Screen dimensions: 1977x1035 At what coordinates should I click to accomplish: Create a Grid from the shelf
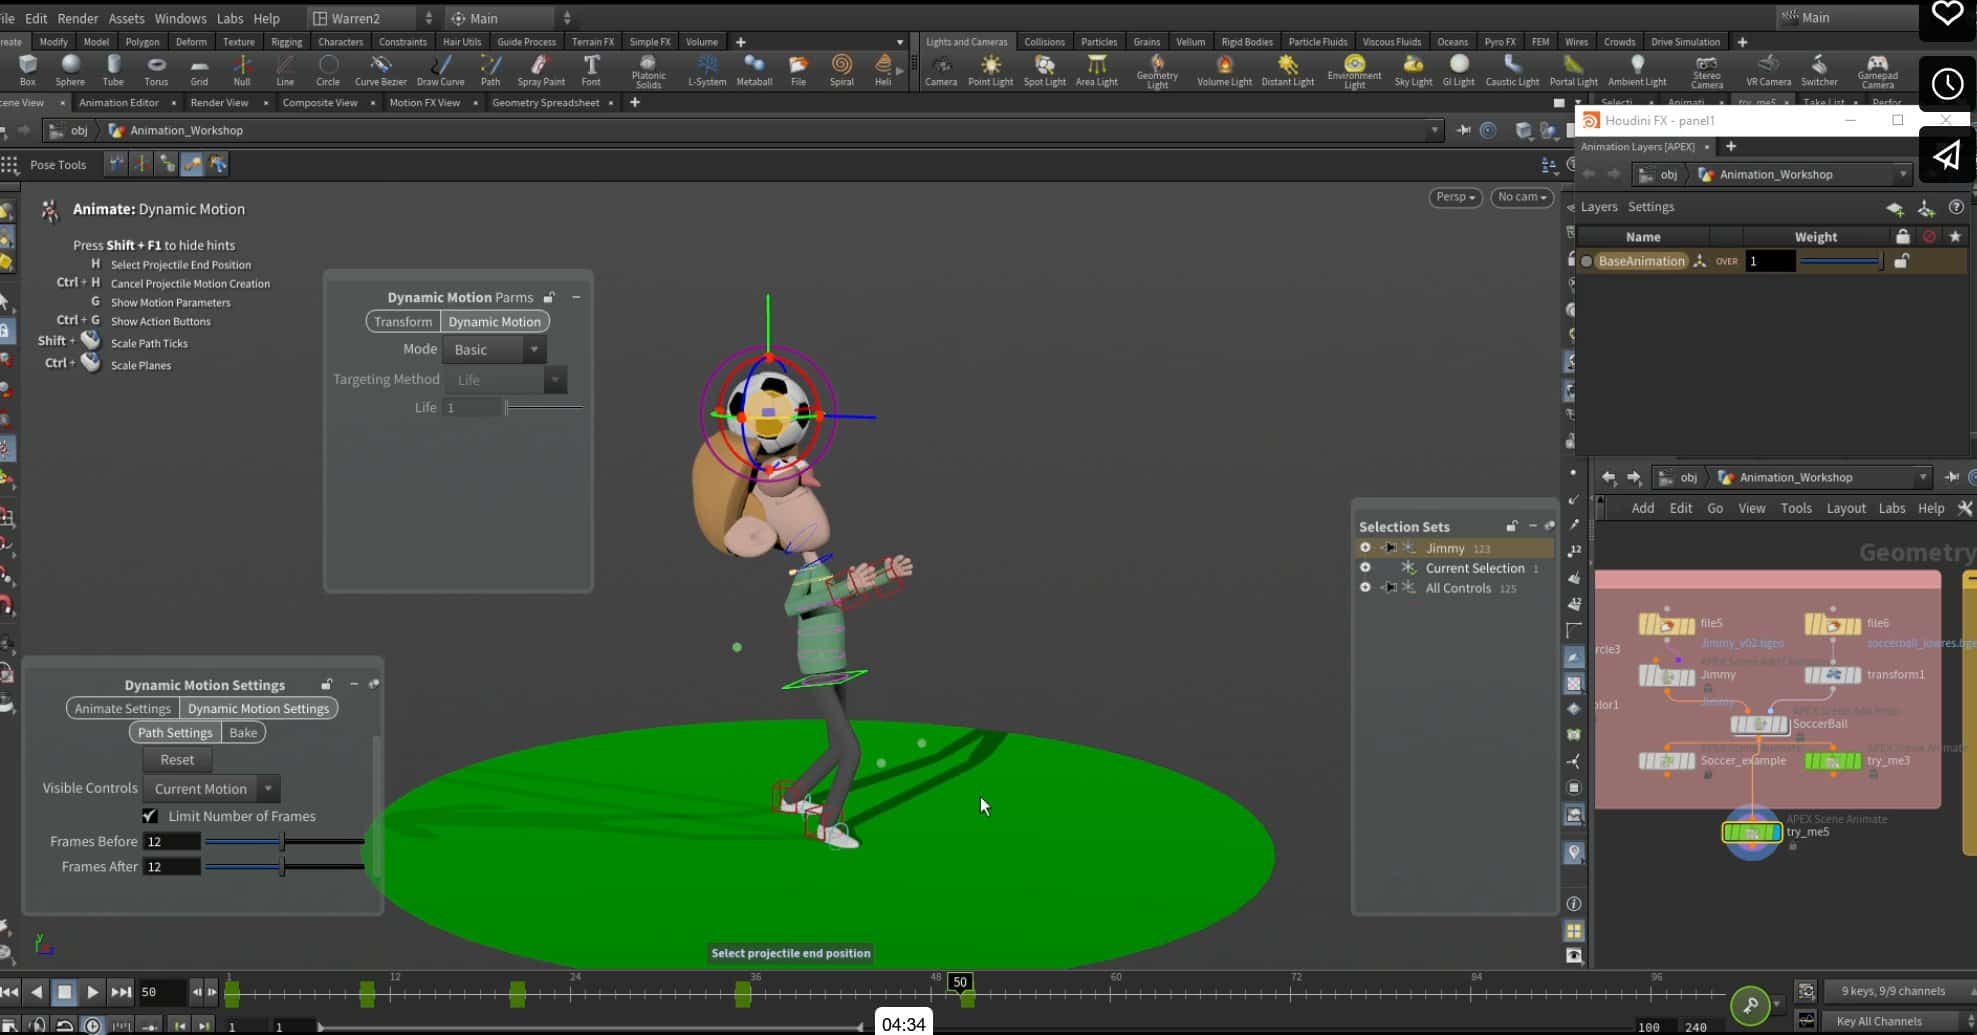tap(199, 70)
